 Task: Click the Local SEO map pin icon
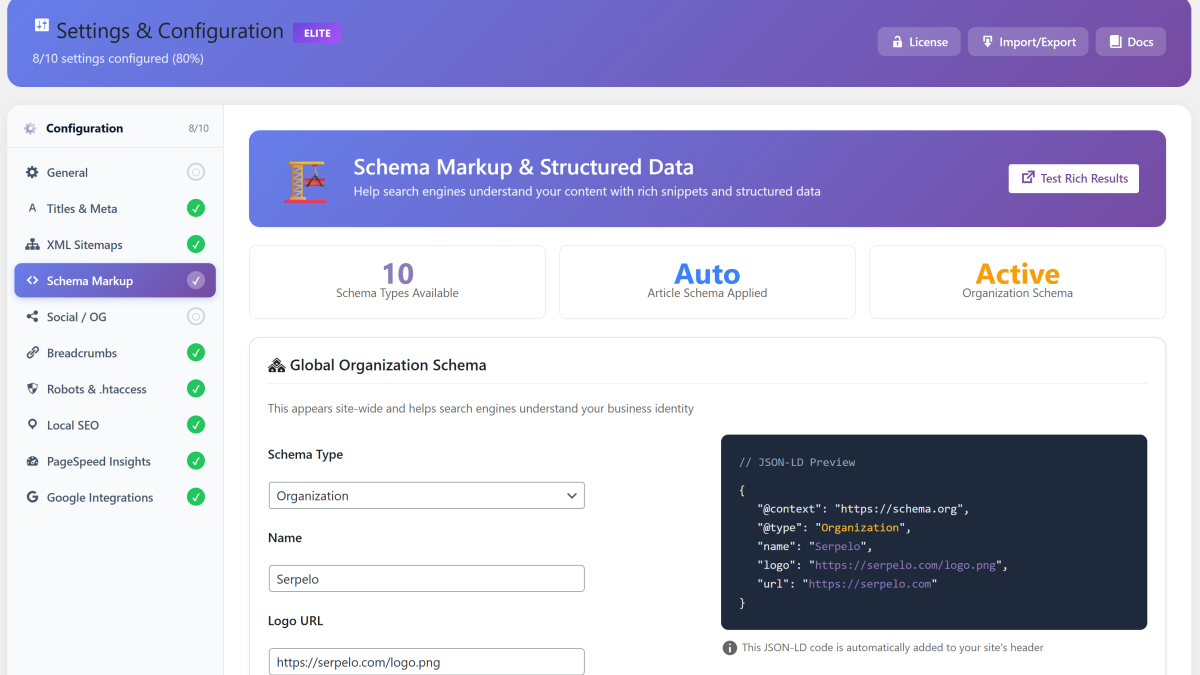tap(30, 424)
